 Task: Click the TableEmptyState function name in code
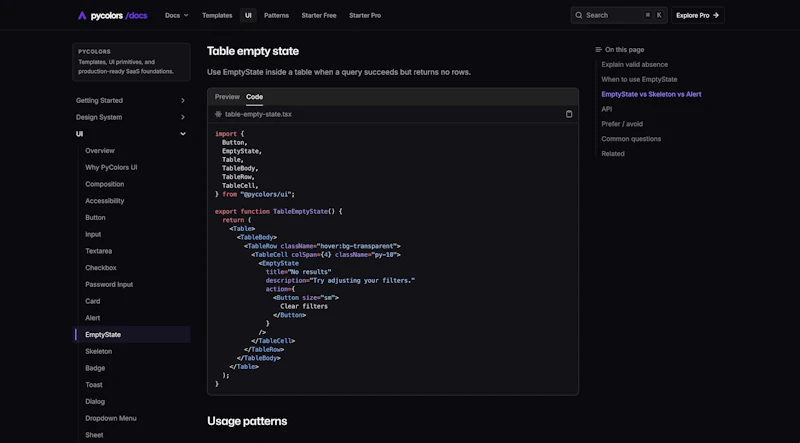tap(301, 211)
